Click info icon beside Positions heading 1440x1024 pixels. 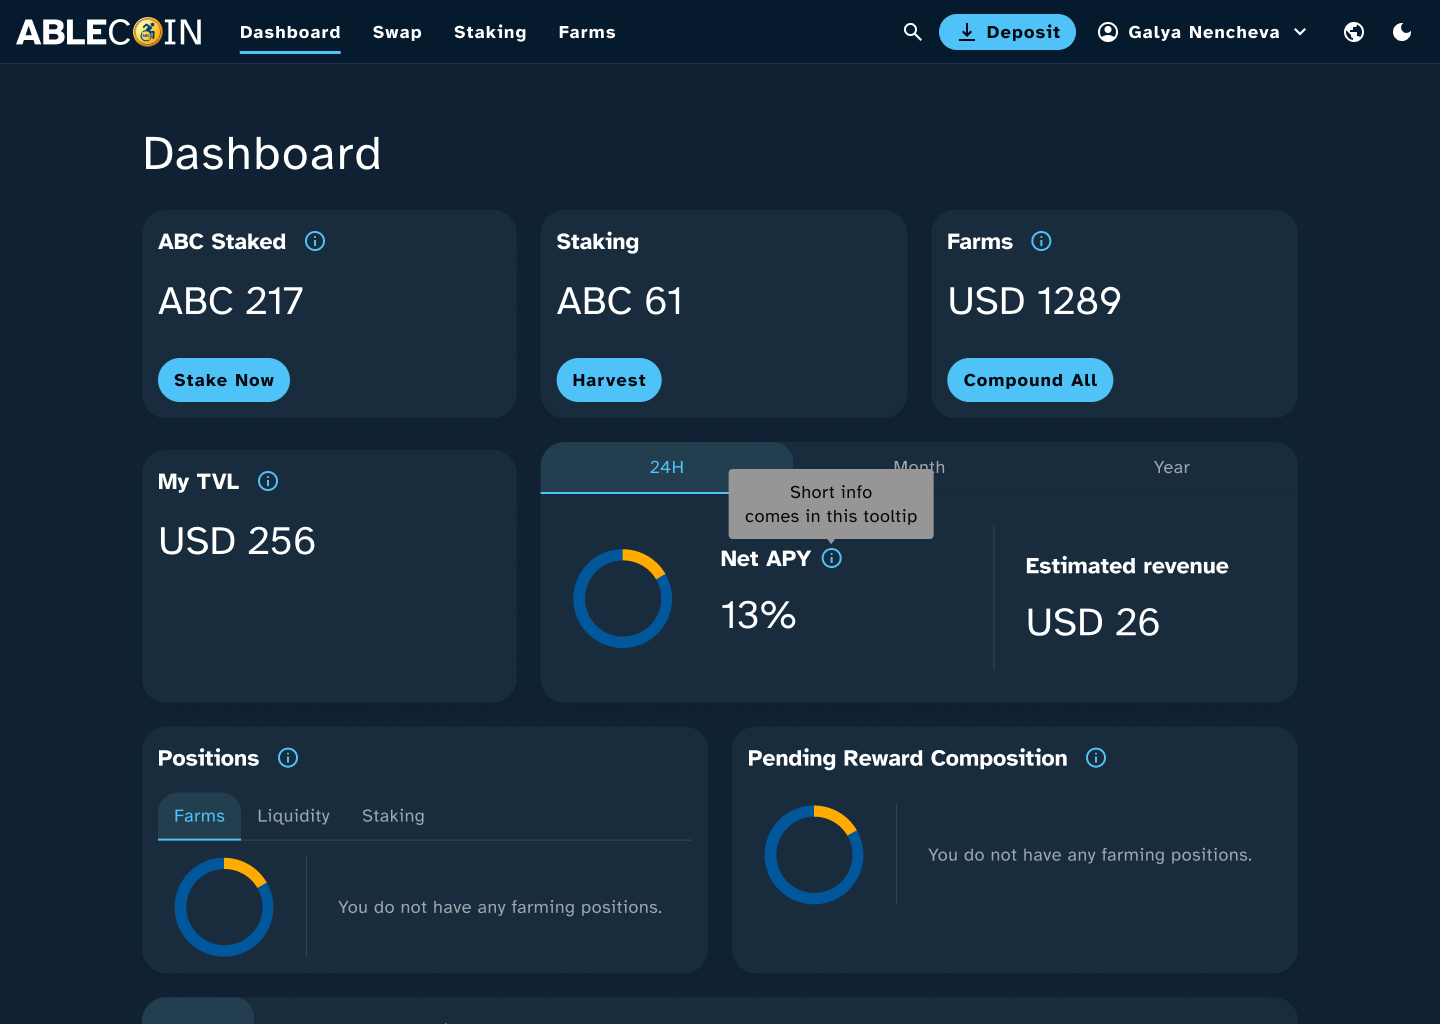pyautogui.click(x=288, y=758)
